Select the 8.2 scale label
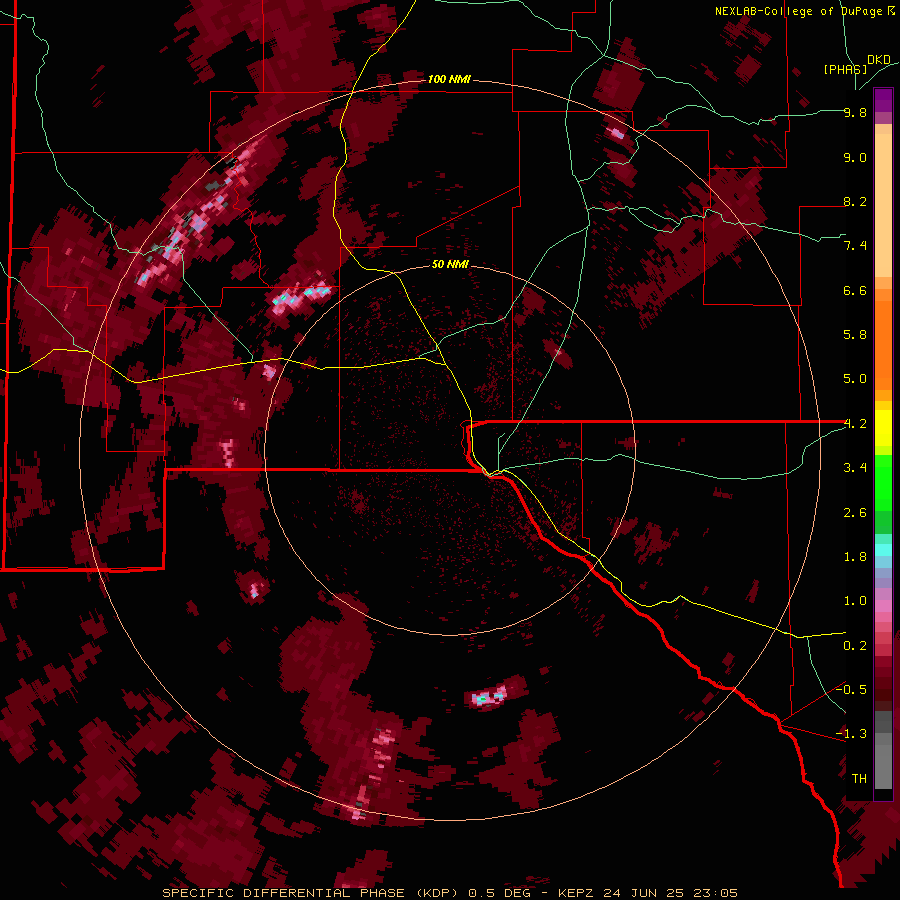This screenshot has height=900, width=900. (855, 201)
